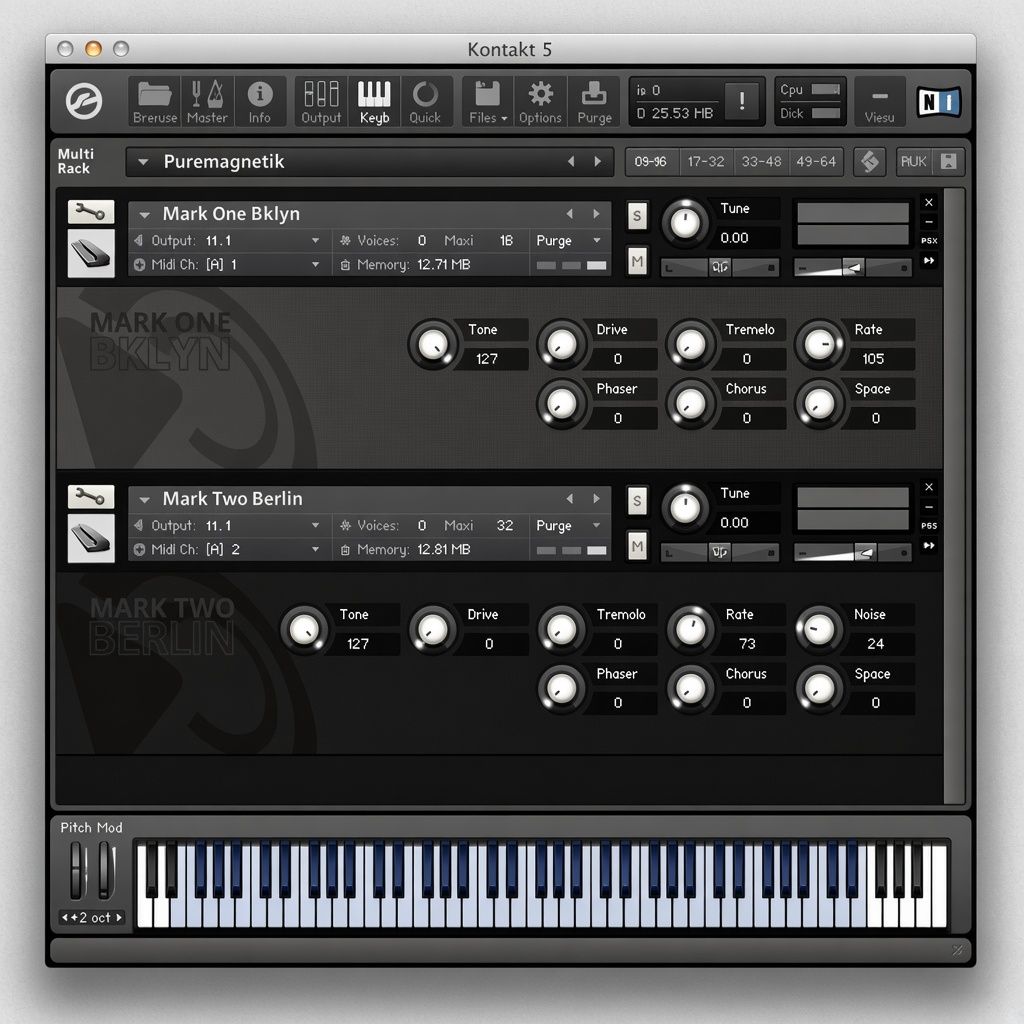
Task: Open the Files dropdown menu
Action: [x=488, y=101]
